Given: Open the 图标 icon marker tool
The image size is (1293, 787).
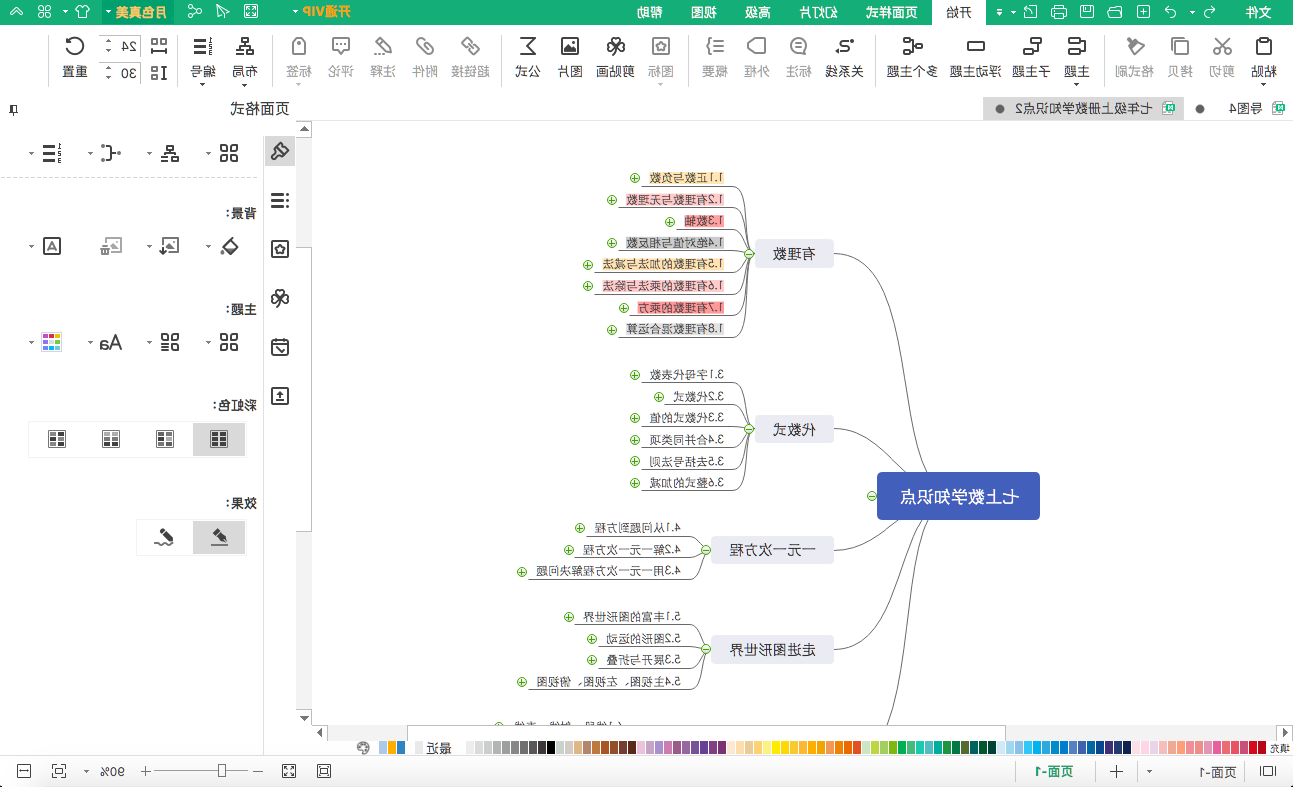Looking at the screenshot, I should [x=661, y=47].
